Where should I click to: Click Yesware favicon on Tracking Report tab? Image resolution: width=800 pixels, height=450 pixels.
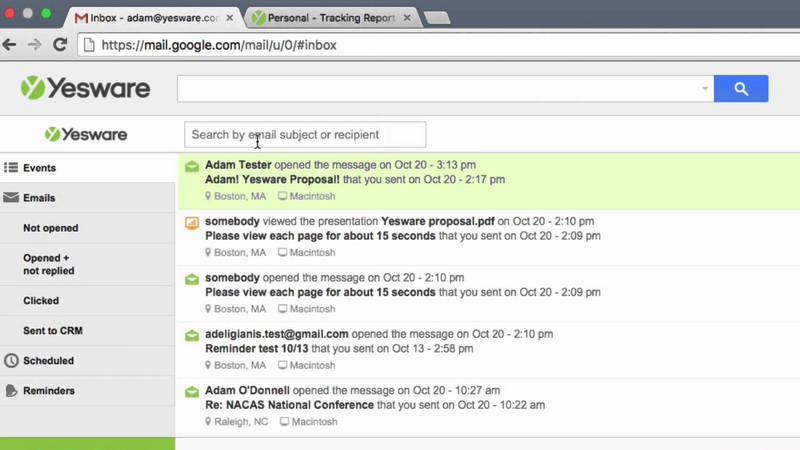click(x=259, y=18)
